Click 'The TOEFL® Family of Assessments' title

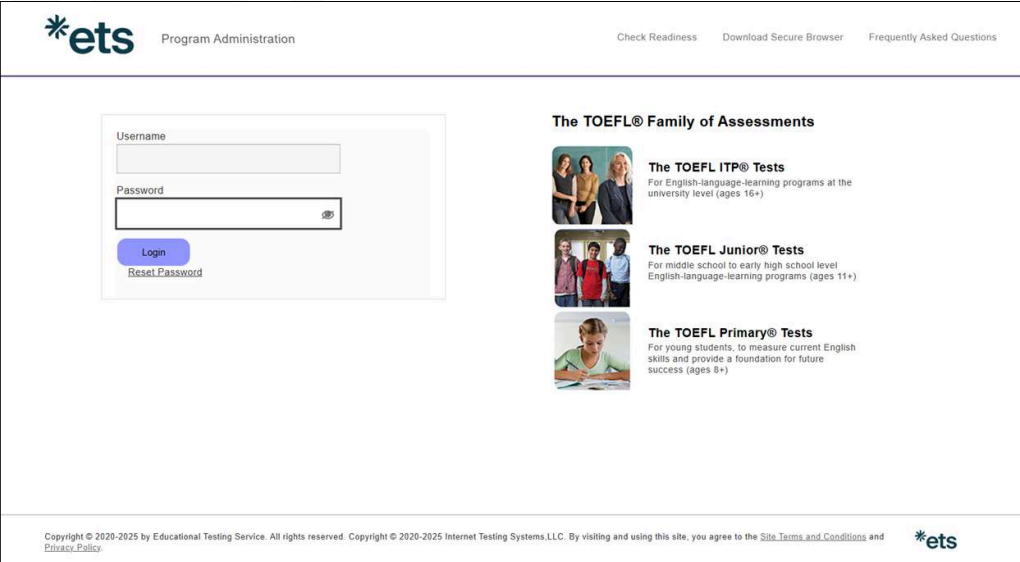[x=683, y=122]
